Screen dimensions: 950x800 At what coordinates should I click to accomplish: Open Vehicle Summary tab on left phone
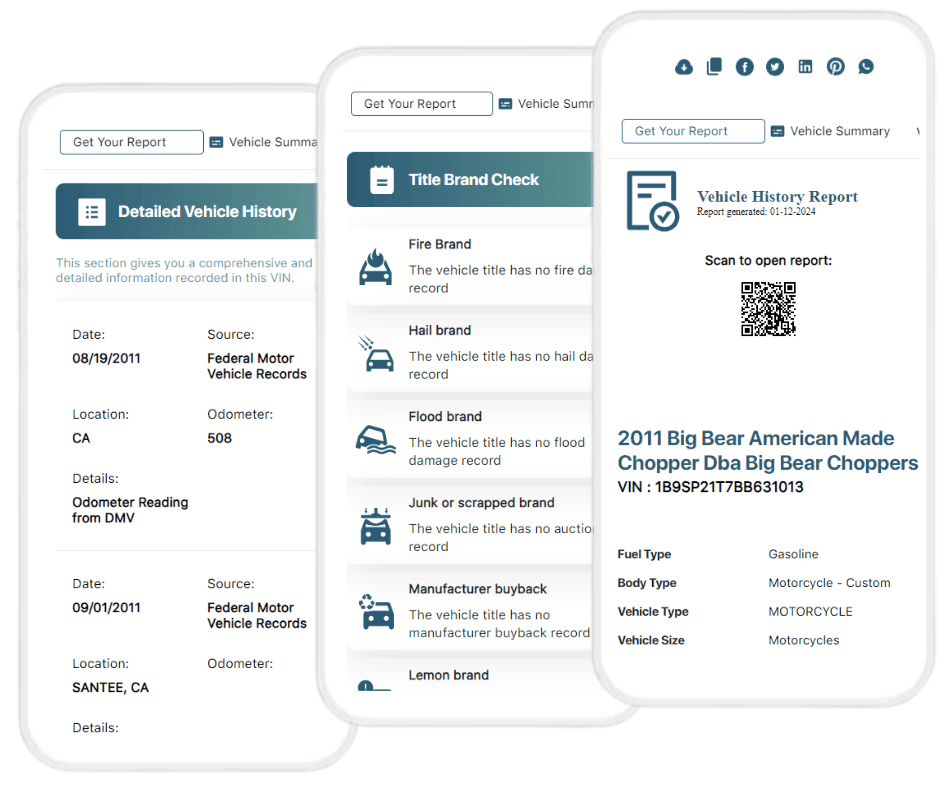click(x=263, y=142)
